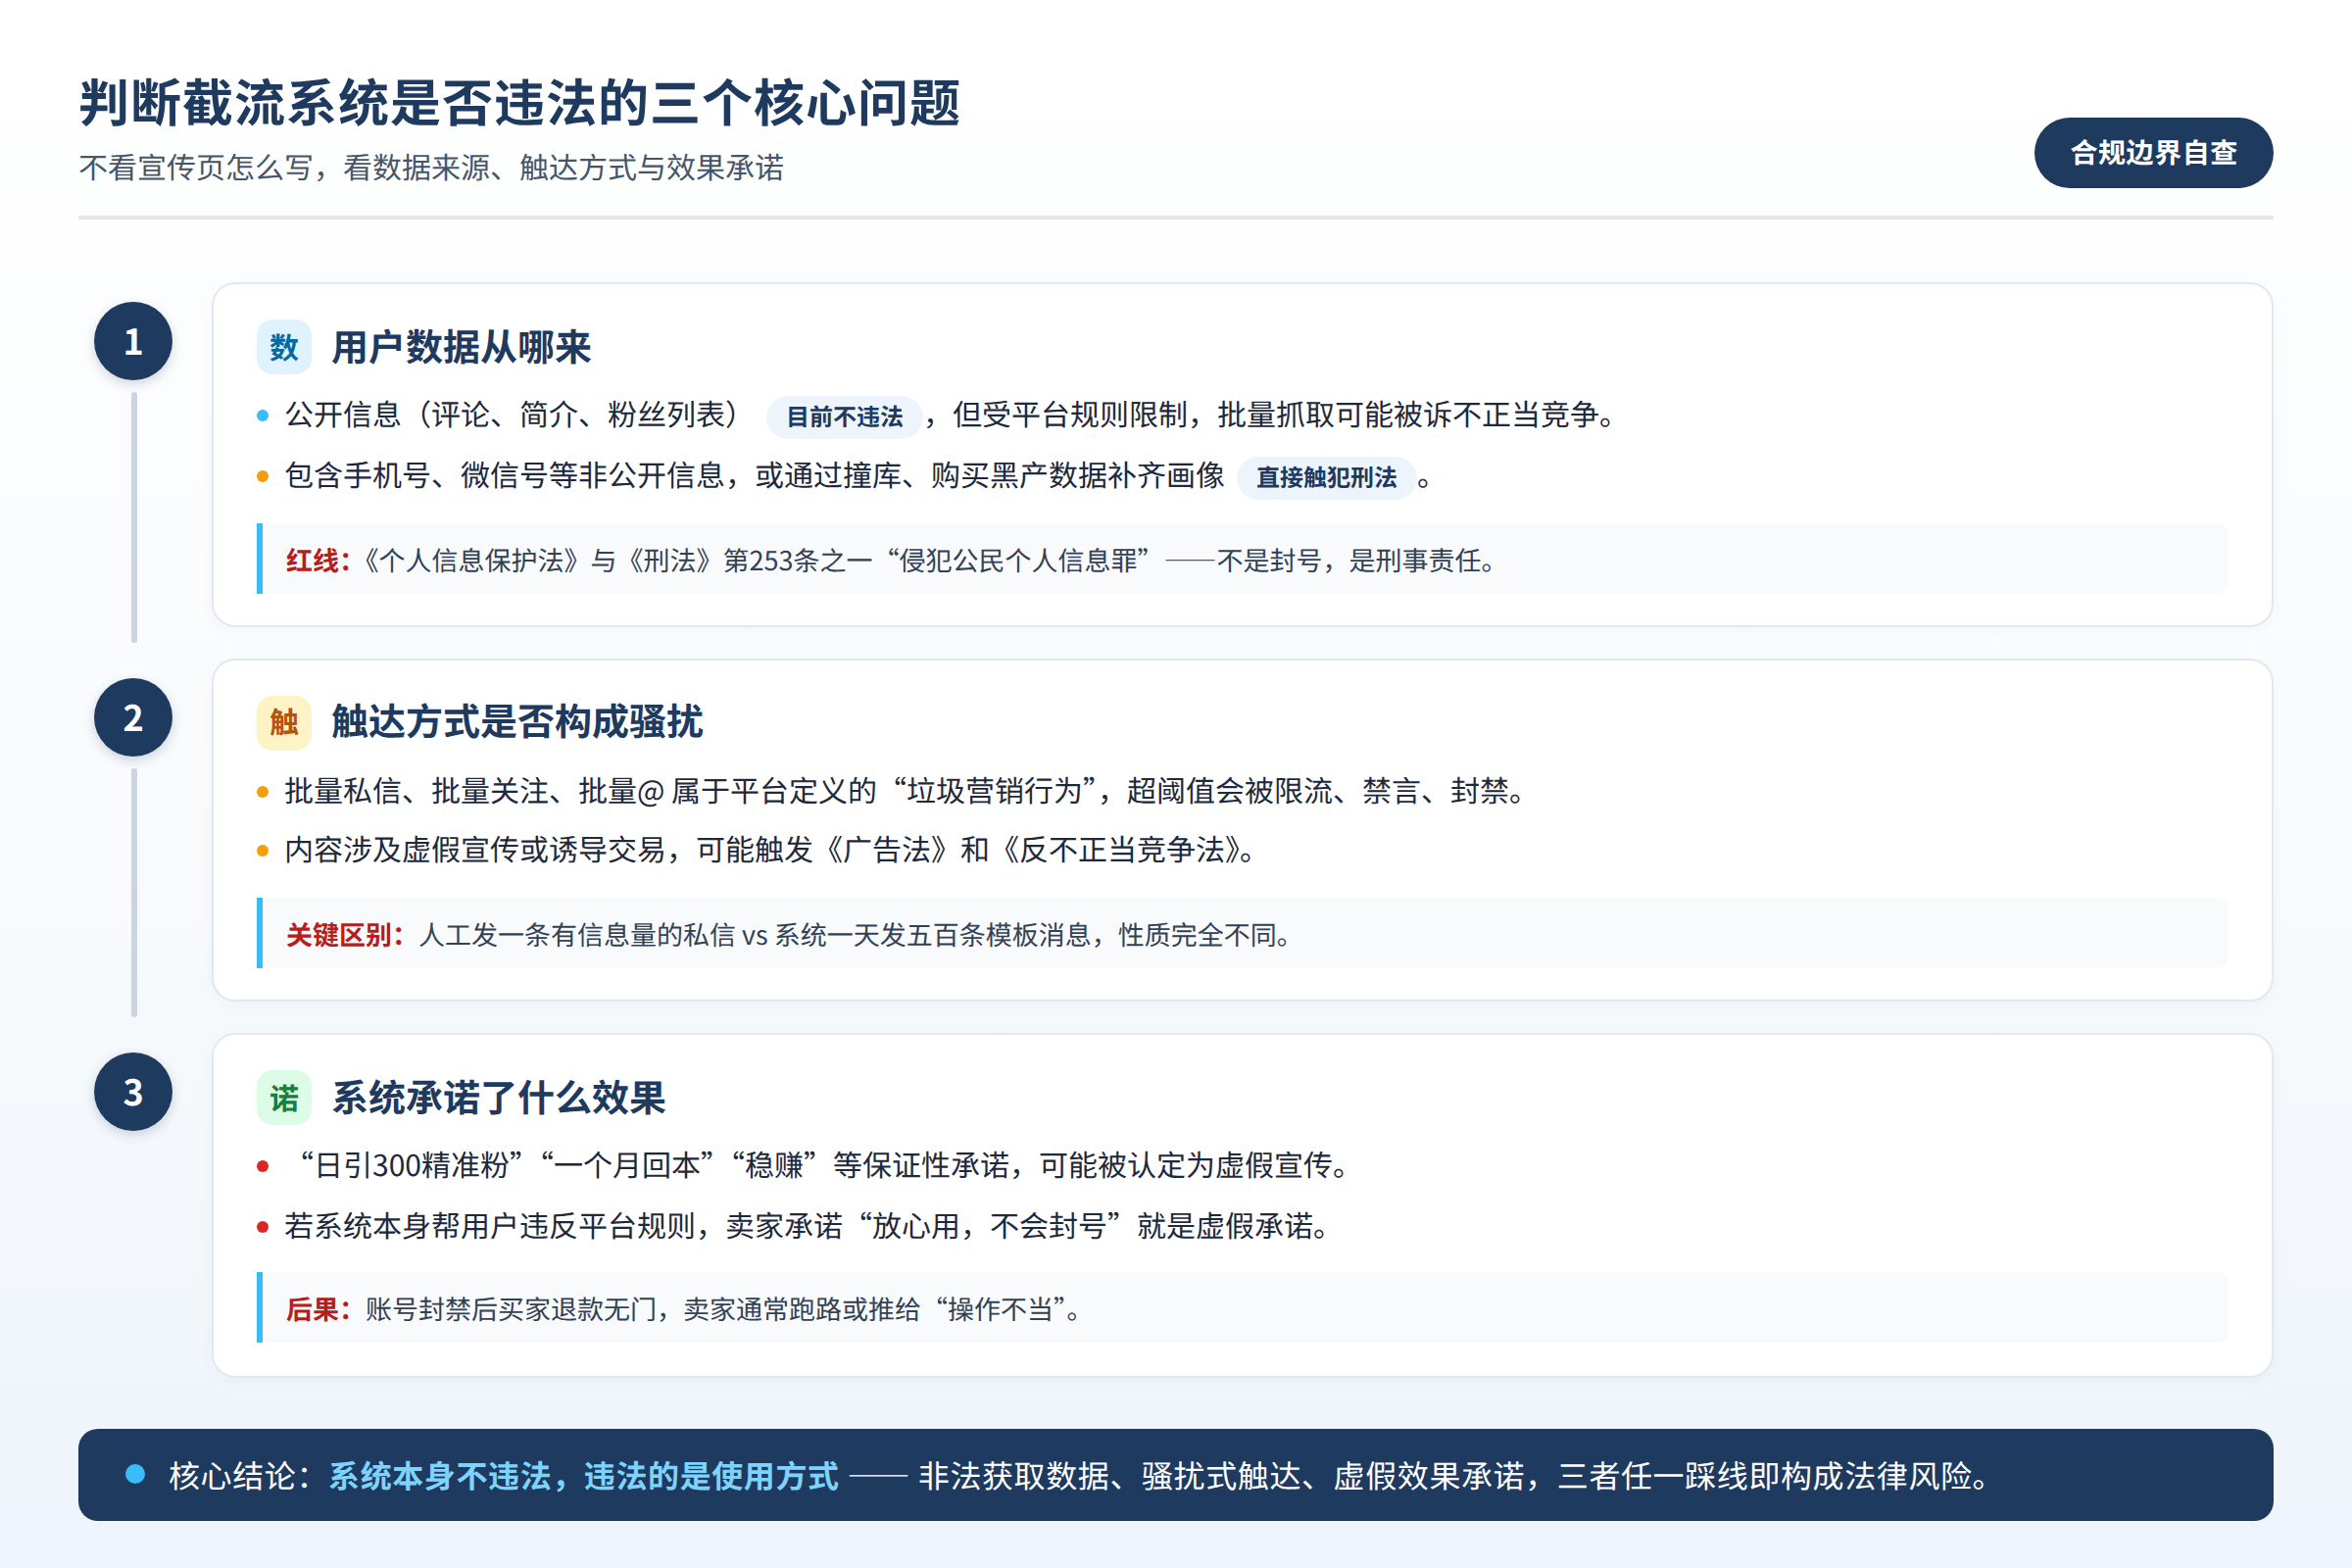The image size is (2352, 1568).
Task: Click the 红线 callout about 刑法第253条之一
Action: (1242, 559)
